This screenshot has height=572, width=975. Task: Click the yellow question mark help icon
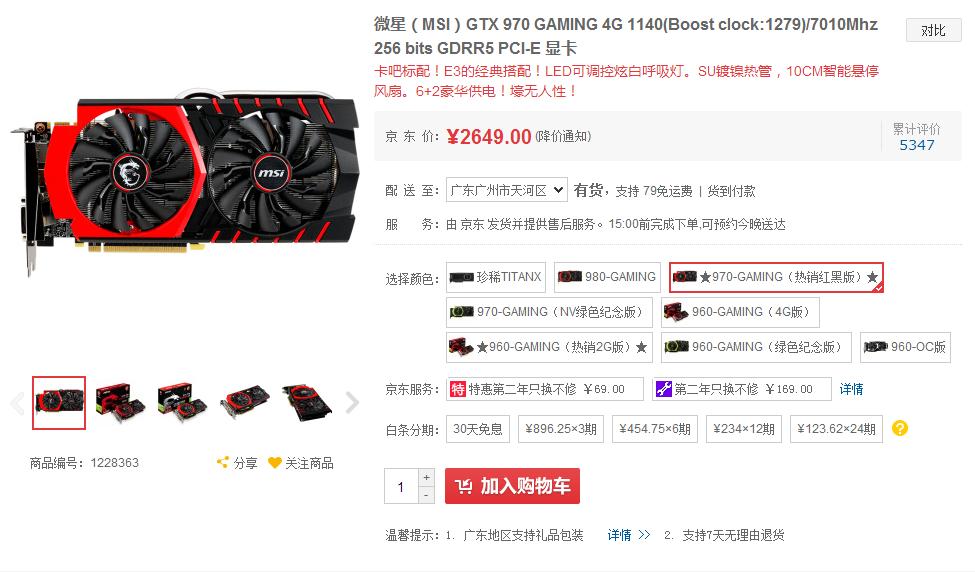click(899, 428)
